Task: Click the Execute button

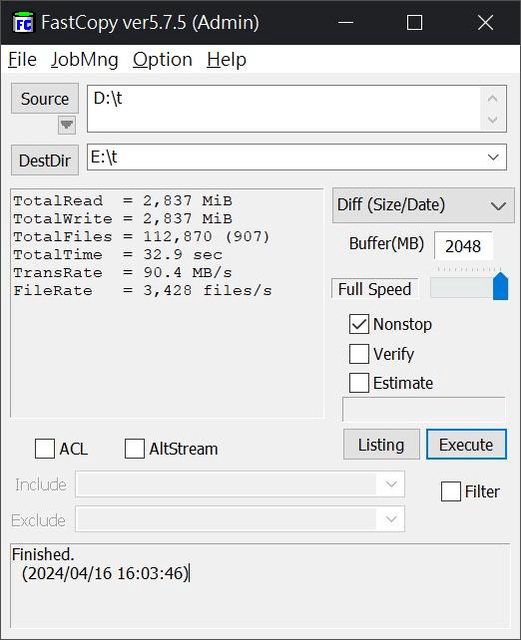Action: pos(466,444)
